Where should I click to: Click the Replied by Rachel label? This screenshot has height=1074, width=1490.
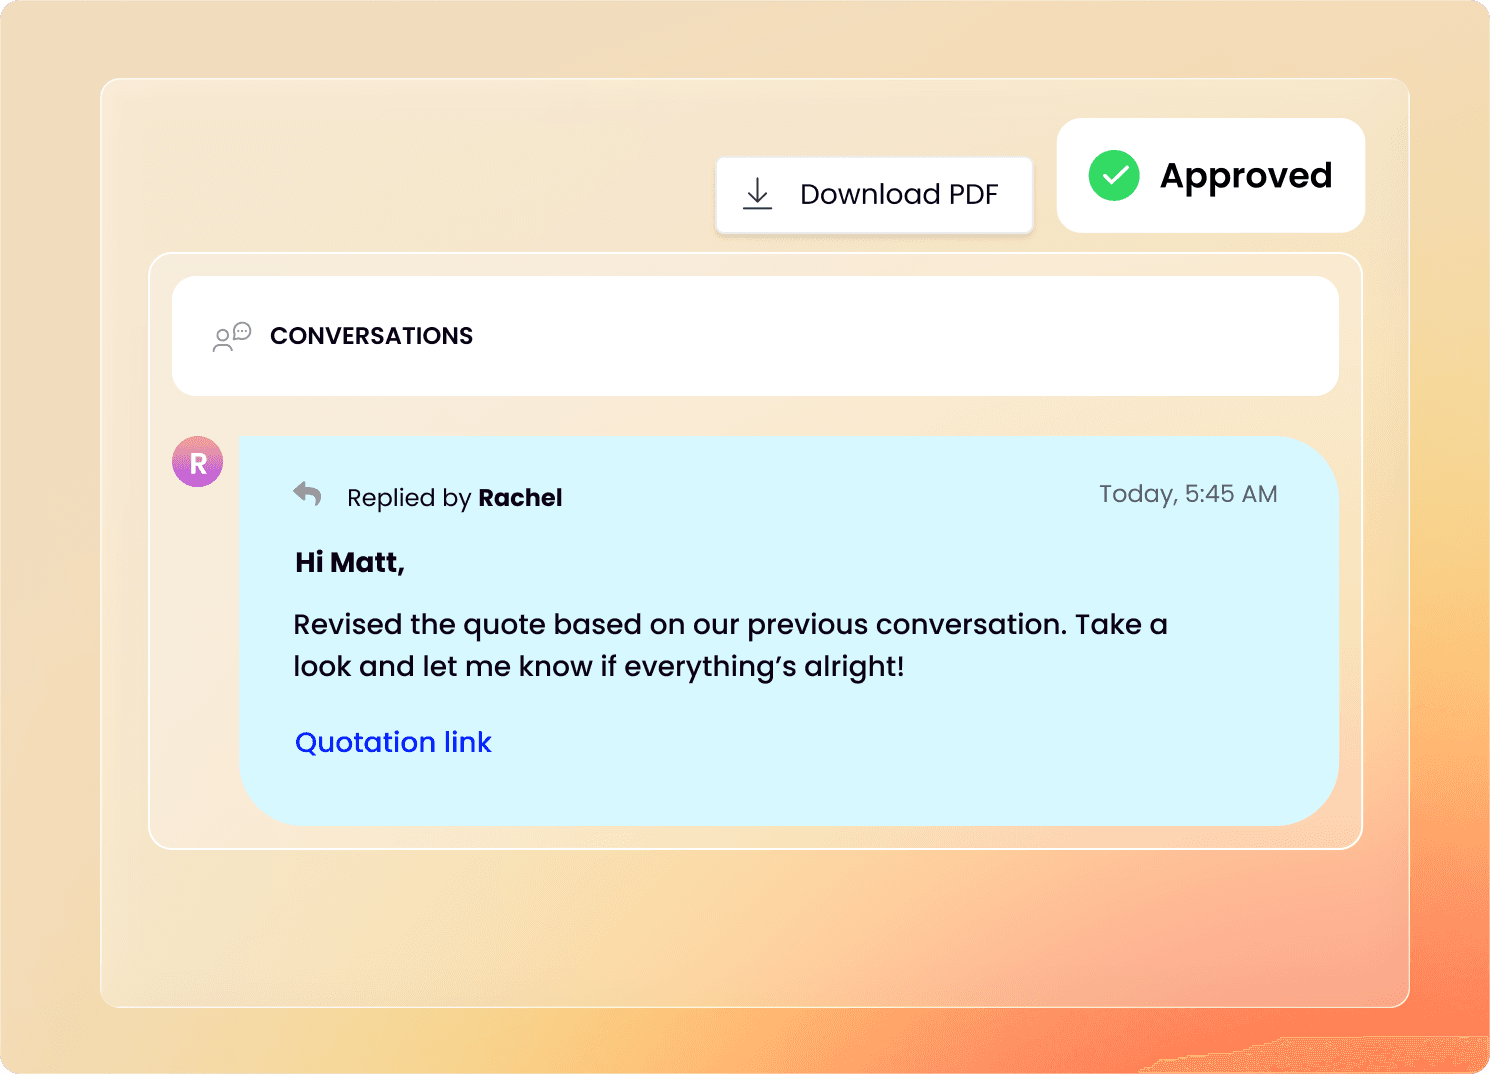[455, 498]
